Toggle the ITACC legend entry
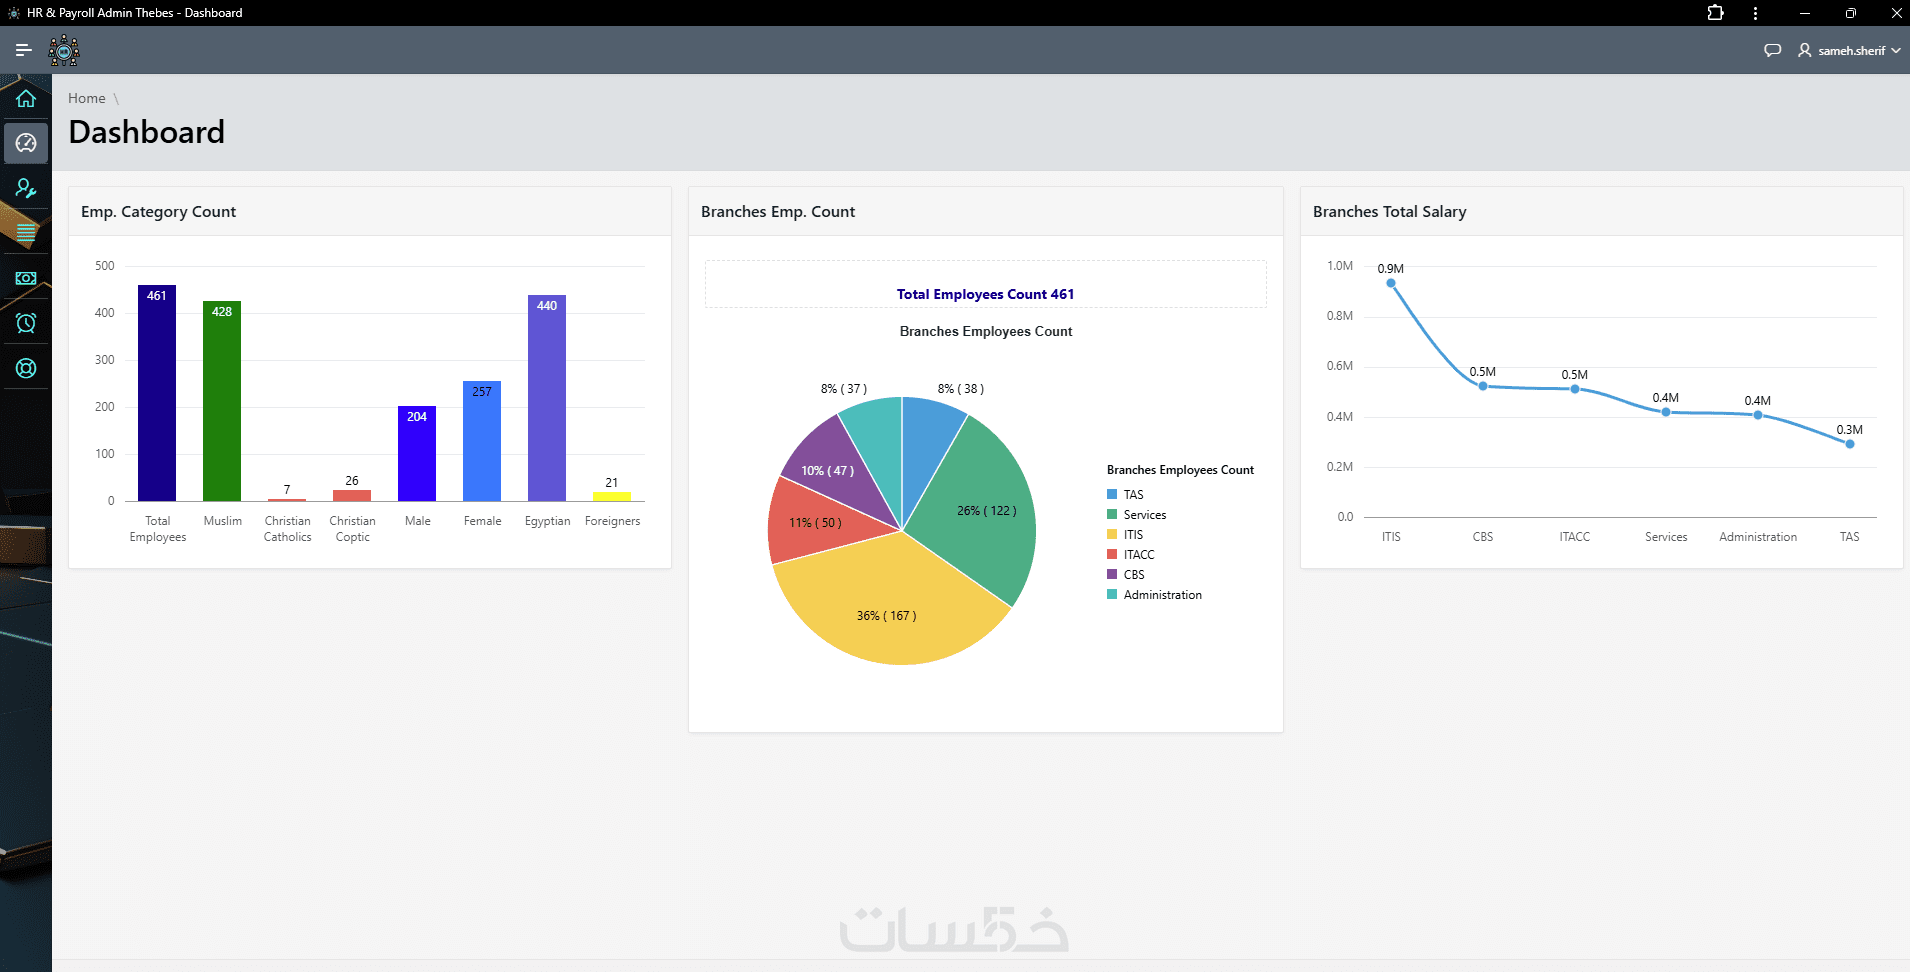This screenshot has height=972, width=1910. [1130, 555]
